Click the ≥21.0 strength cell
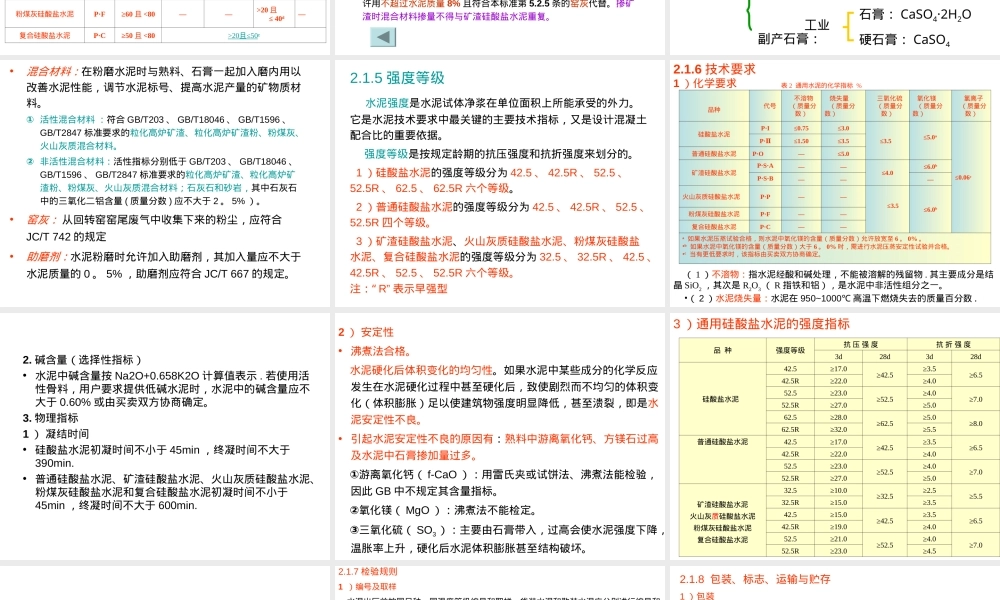 [x=838, y=539]
